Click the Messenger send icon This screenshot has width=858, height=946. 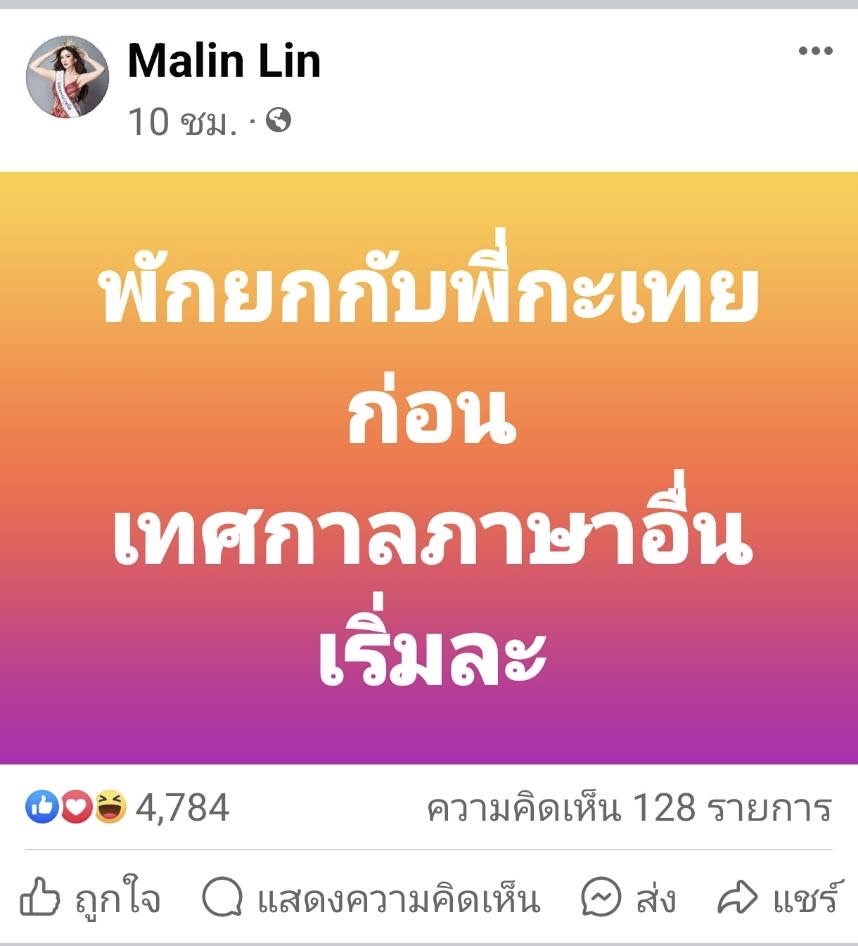coord(601,897)
